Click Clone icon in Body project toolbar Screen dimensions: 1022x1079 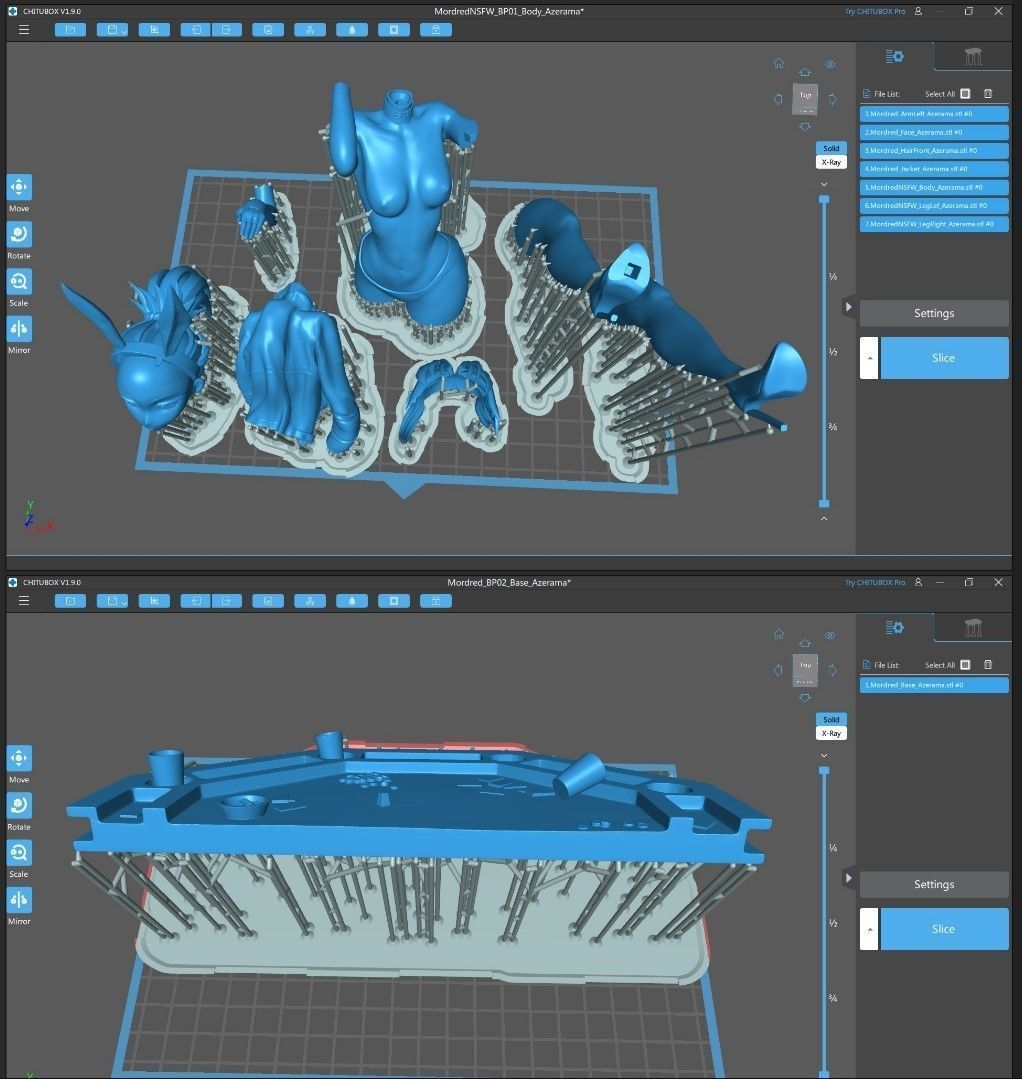pos(268,30)
